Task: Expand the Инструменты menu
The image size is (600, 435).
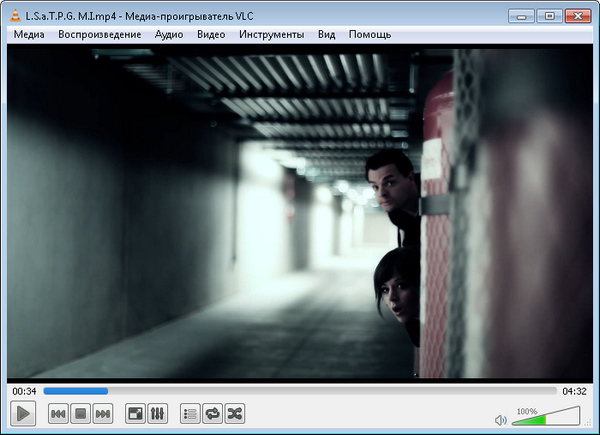Action: (271, 34)
